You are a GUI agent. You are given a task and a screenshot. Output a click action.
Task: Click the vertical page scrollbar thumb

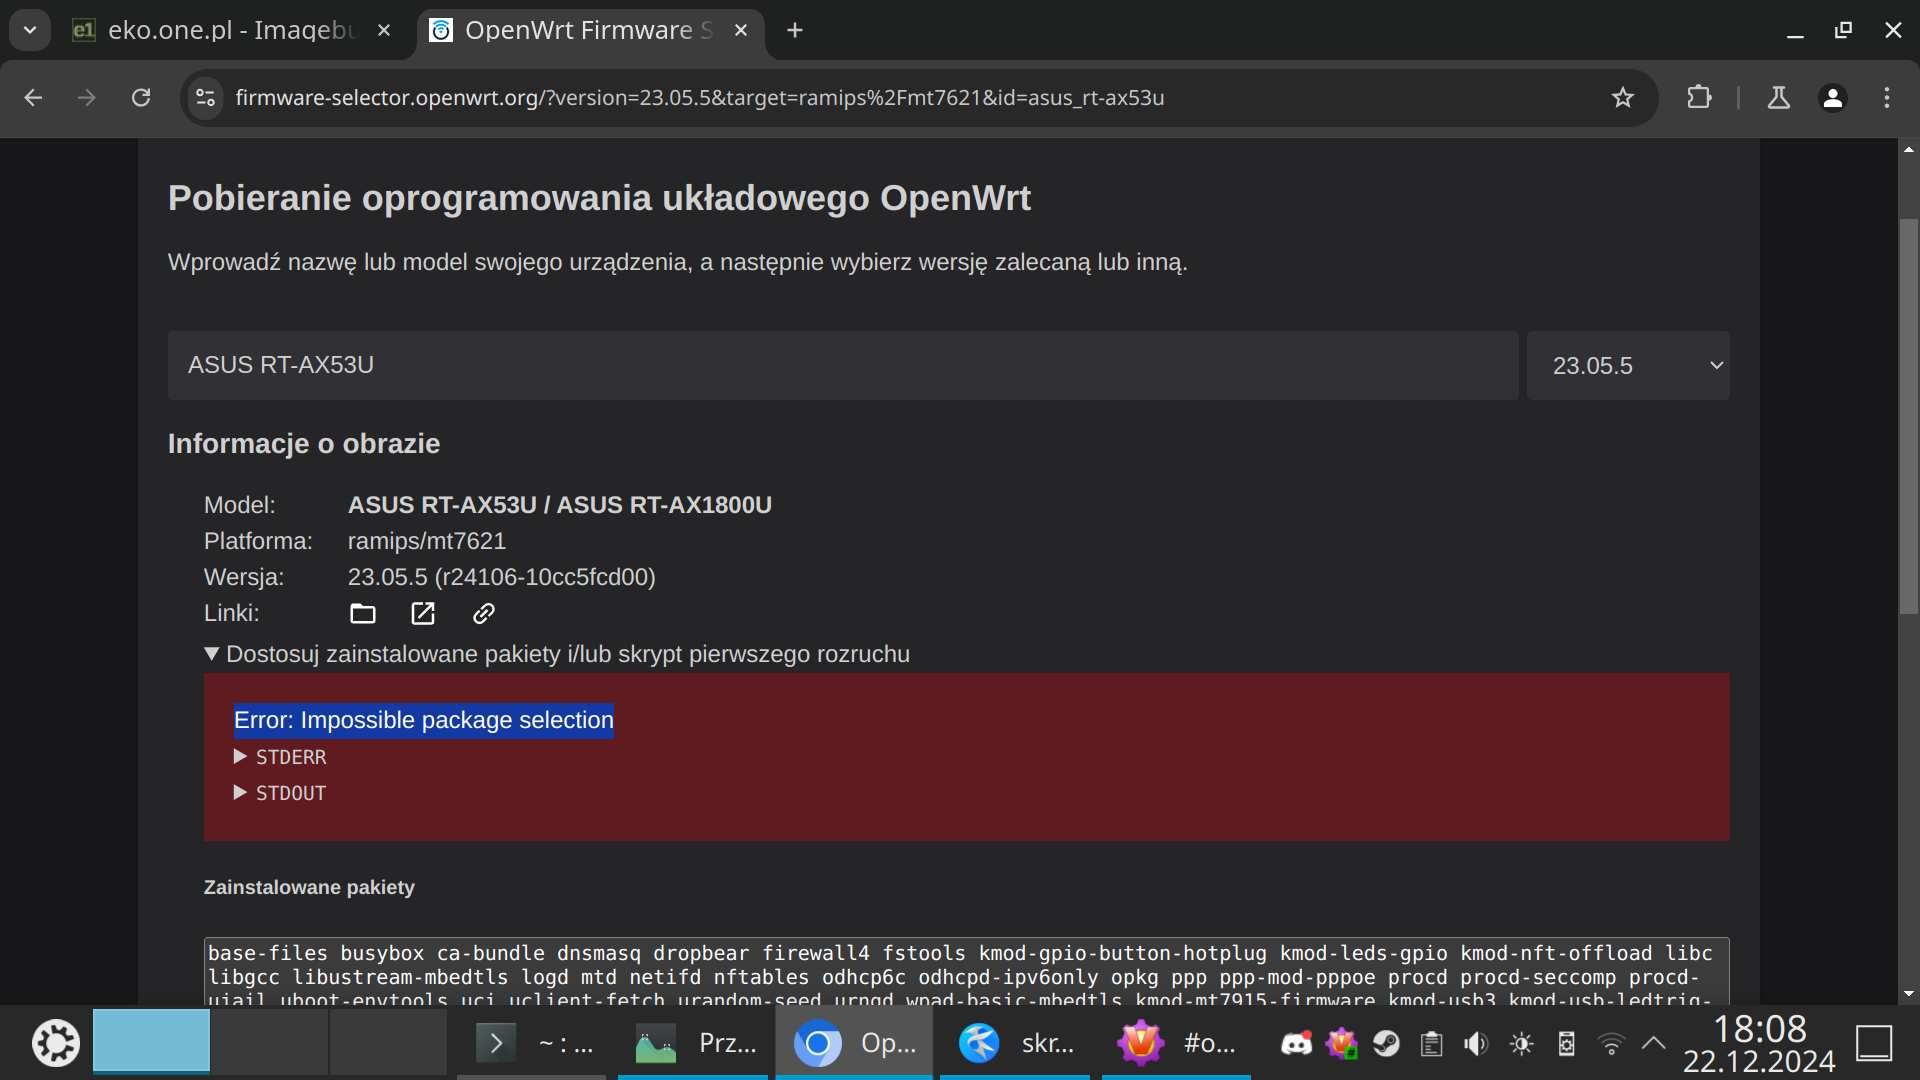[1909, 416]
